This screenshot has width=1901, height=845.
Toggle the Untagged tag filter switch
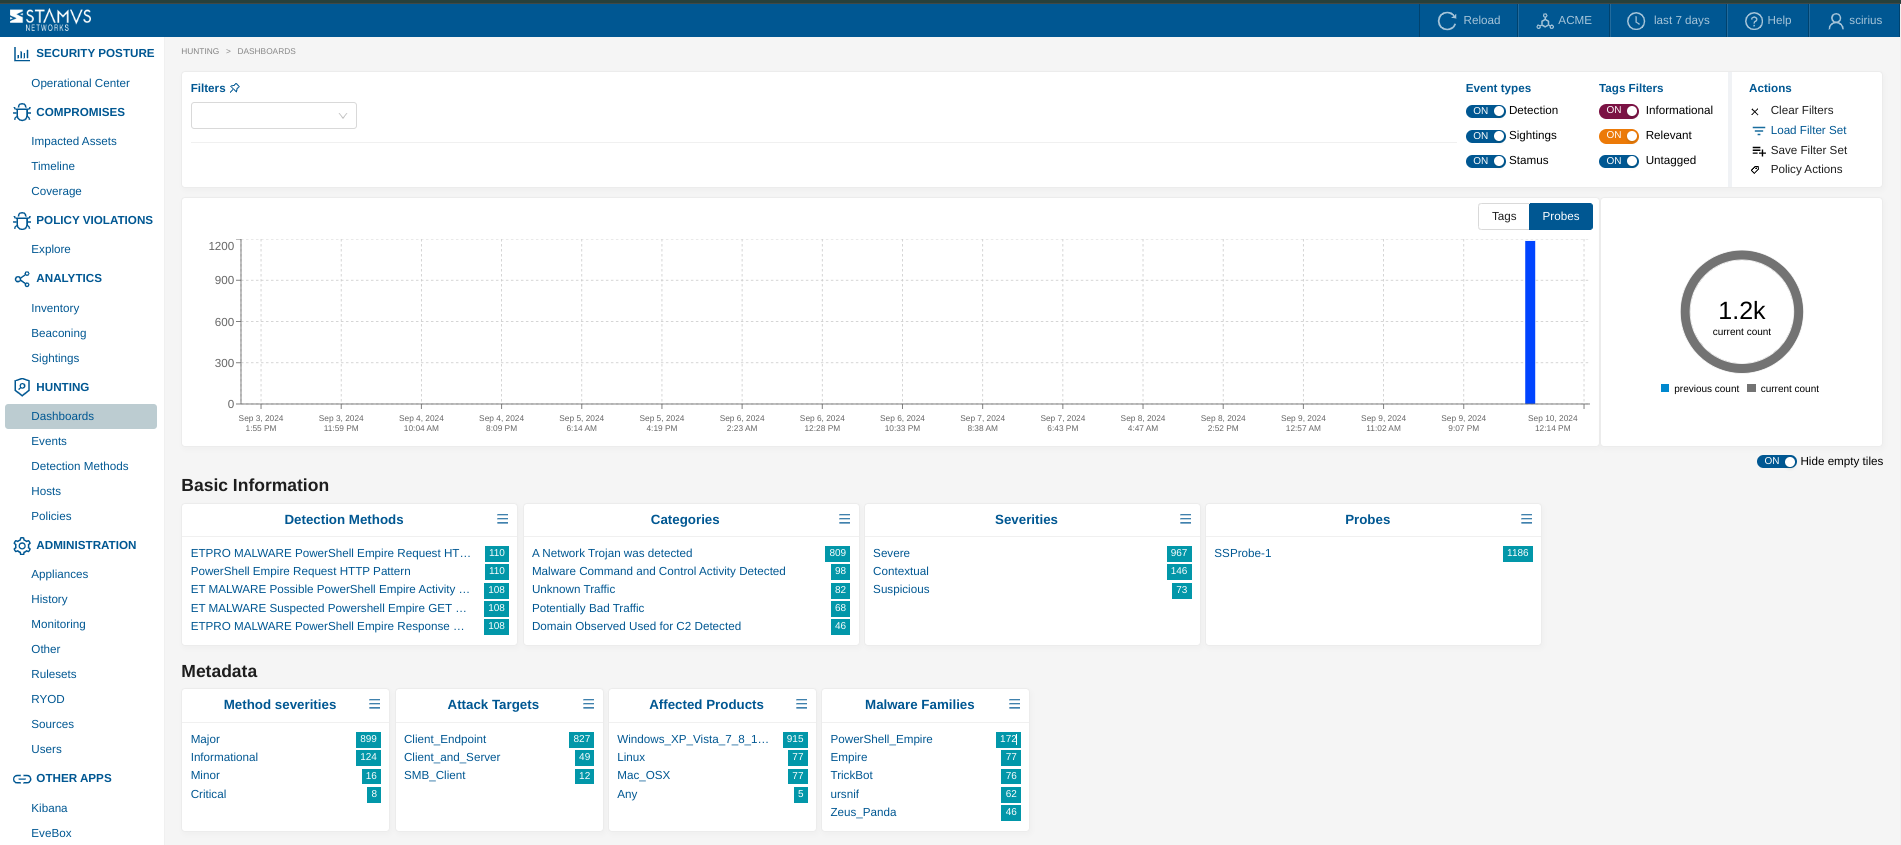pyautogui.click(x=1618, y=161)
